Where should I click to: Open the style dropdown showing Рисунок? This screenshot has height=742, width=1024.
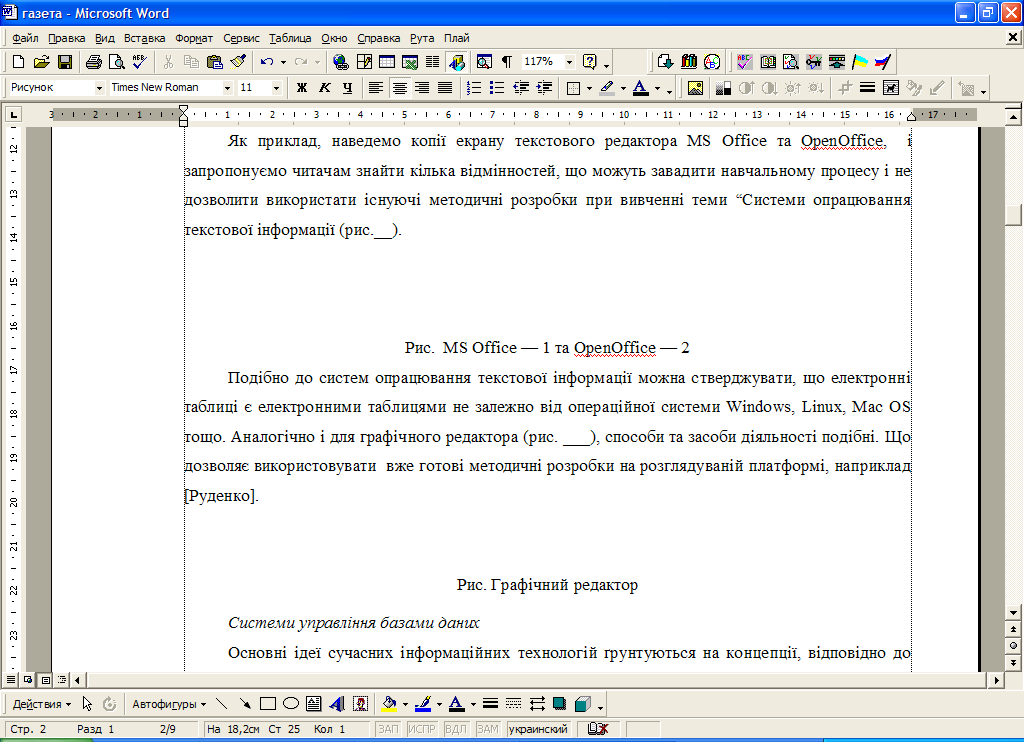98,88
